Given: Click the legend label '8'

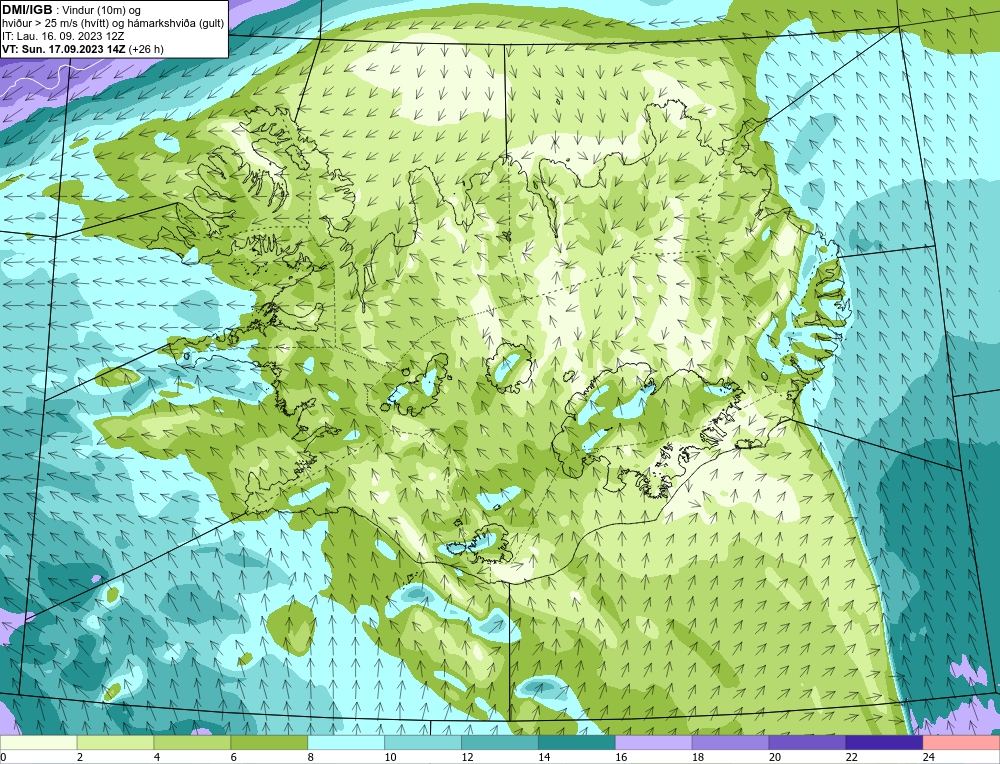Looking at the screenshot, I should tap(310, 757).
